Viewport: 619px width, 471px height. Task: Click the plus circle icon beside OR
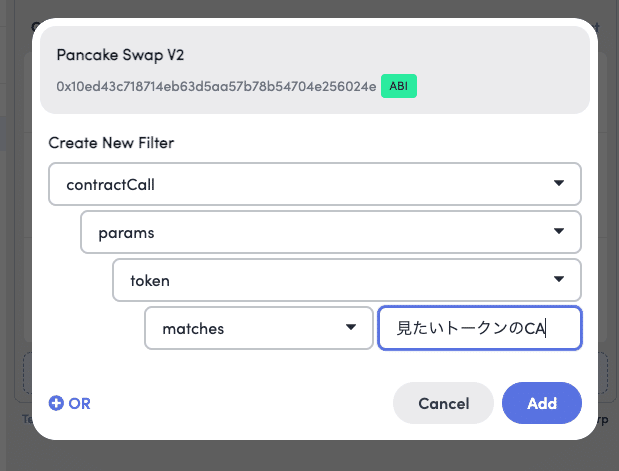56,403
